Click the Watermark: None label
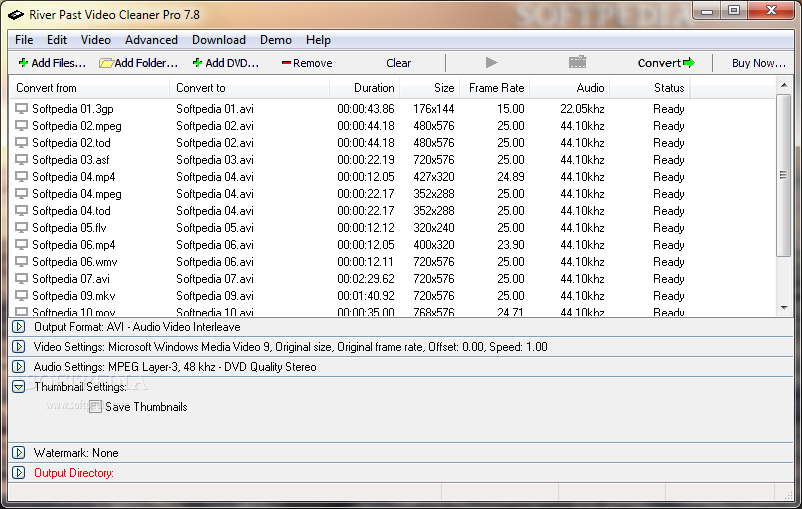 (76, 453)
